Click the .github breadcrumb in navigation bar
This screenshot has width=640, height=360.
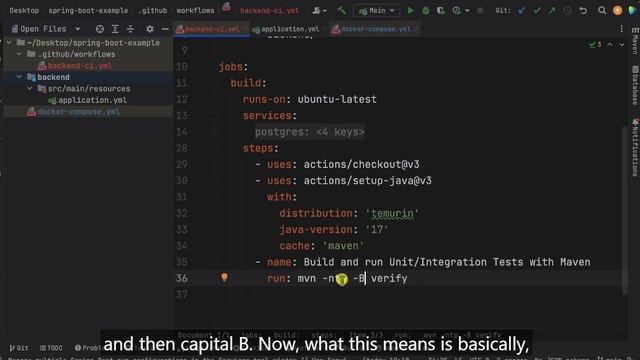(152, 11)
